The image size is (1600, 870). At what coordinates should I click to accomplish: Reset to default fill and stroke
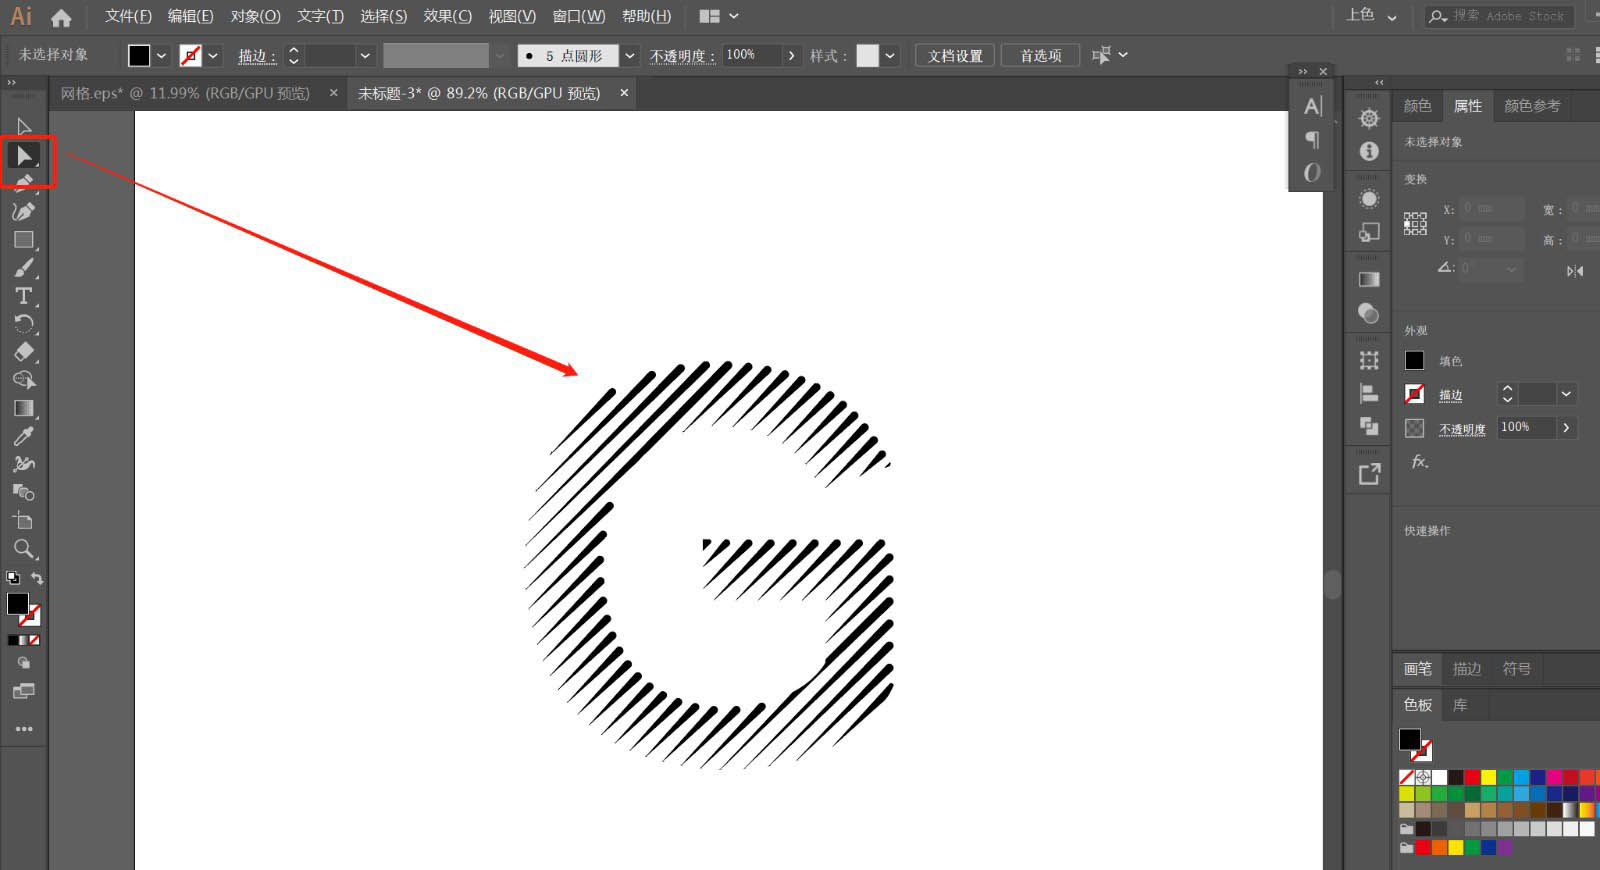tap(13, 579)
